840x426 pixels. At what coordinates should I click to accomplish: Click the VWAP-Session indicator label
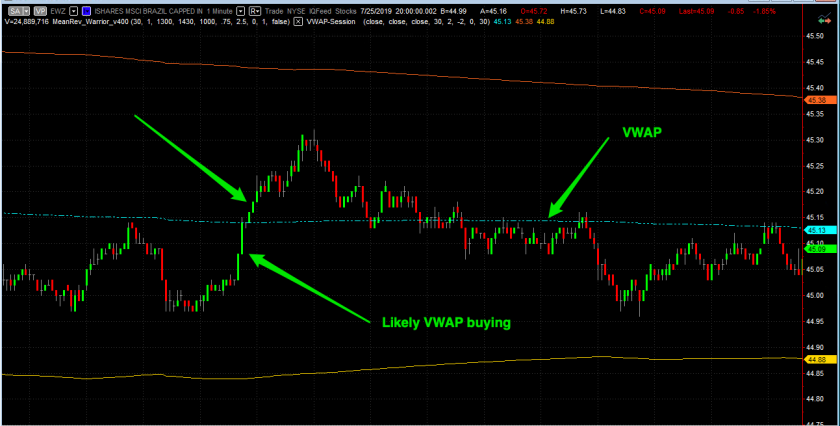coord(331,22)
